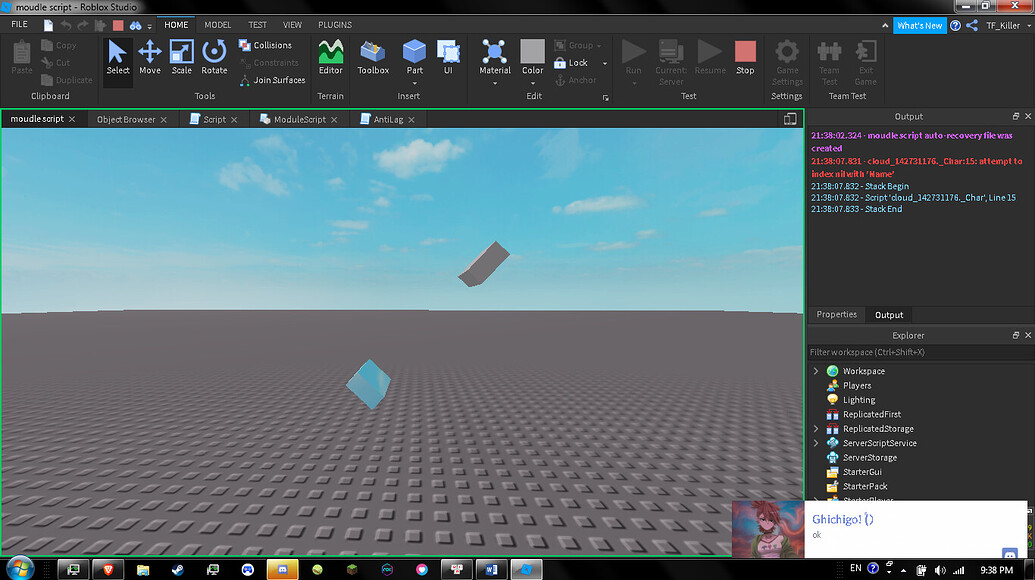Open the TF_Killer account menu
This screenshot has height=580, width=1035.
coord(1008,25)
